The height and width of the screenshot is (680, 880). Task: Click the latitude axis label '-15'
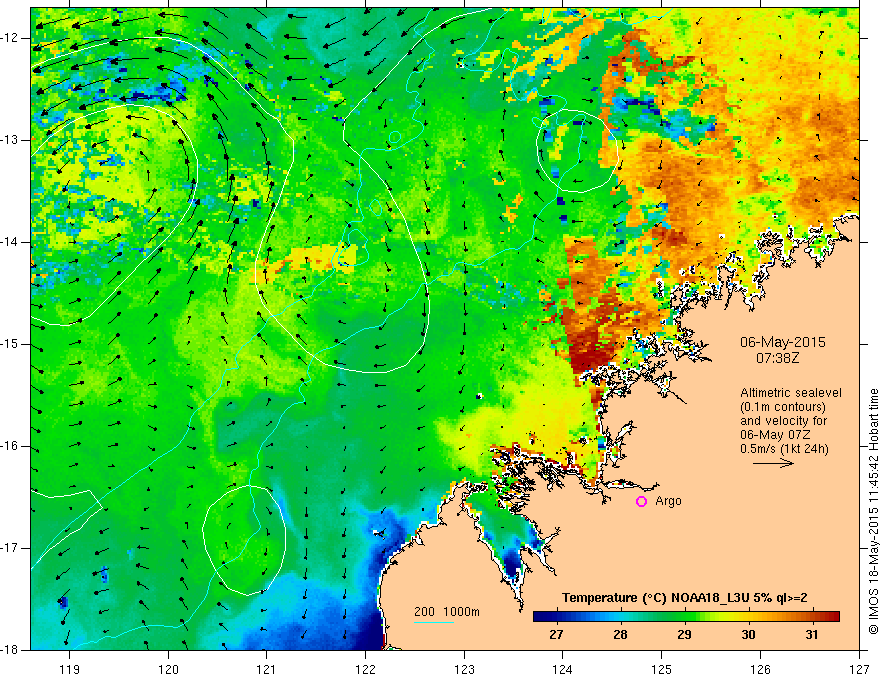[x=10, y=344]
